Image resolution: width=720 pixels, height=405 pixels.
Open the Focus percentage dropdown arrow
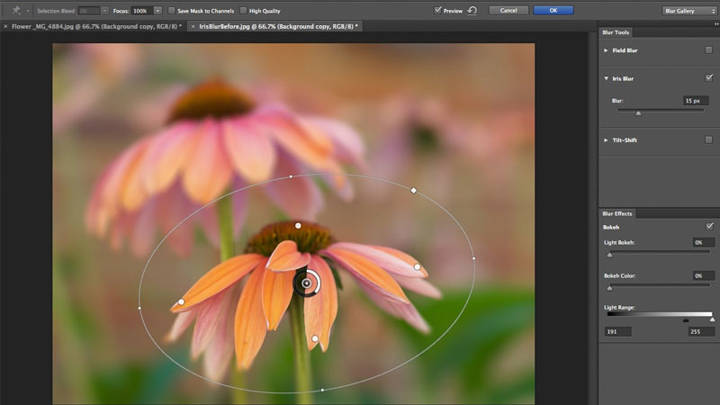pyautogui.click(x=158, y=10)
